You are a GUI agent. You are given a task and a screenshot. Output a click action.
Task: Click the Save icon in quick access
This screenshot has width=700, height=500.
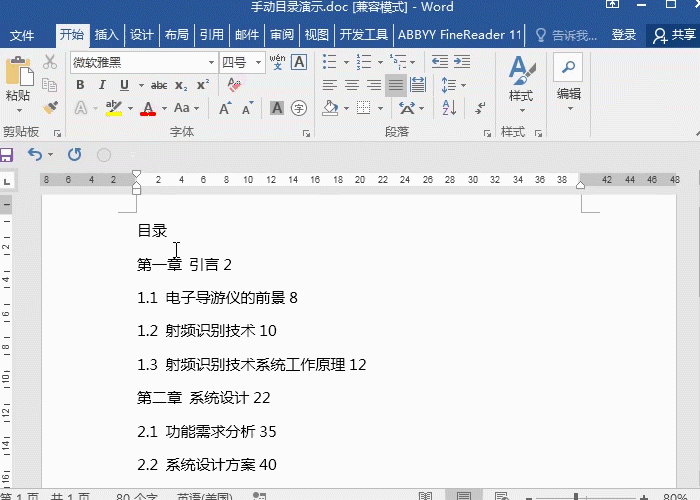coord(6,155)
